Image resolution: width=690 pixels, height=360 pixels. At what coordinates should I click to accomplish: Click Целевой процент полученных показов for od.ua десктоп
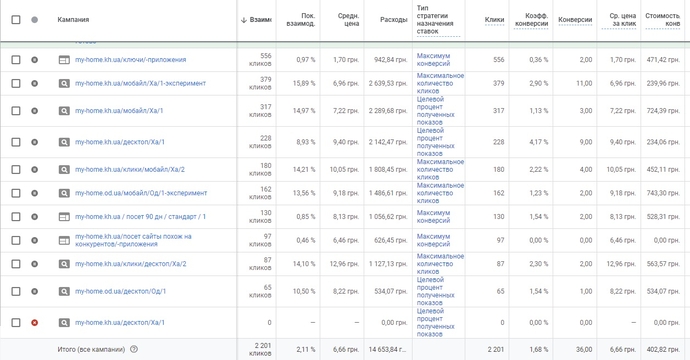[x=436, y=291]
